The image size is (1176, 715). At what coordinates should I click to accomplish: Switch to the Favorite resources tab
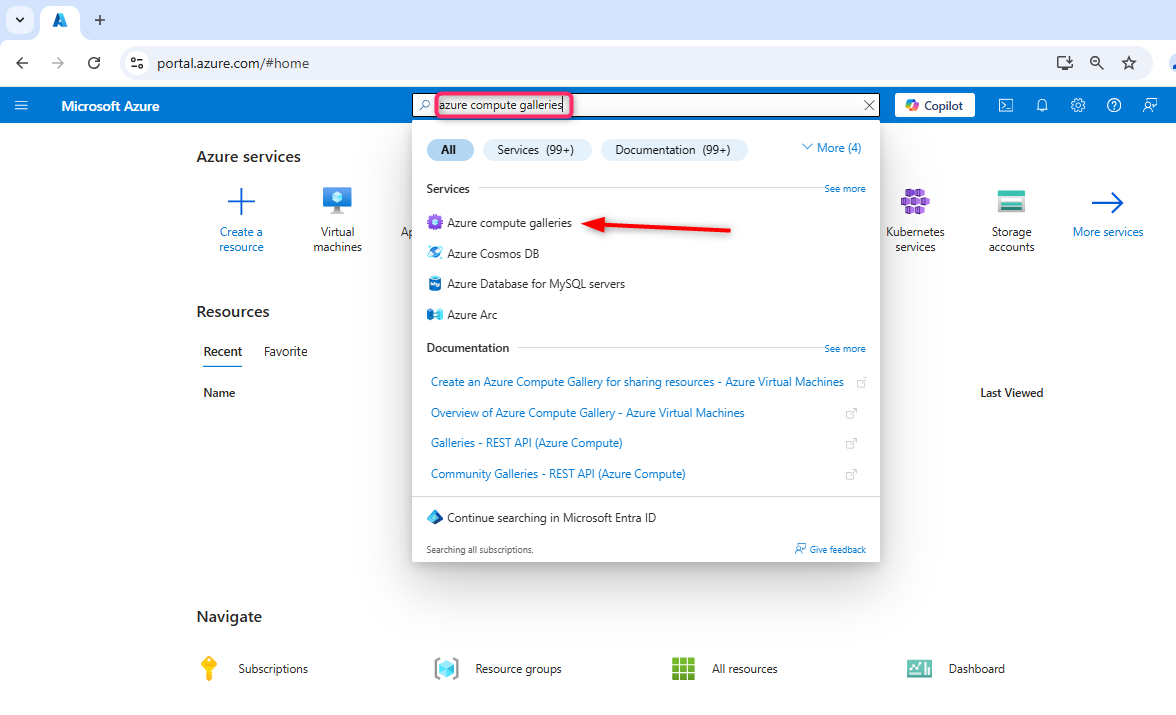285,351
